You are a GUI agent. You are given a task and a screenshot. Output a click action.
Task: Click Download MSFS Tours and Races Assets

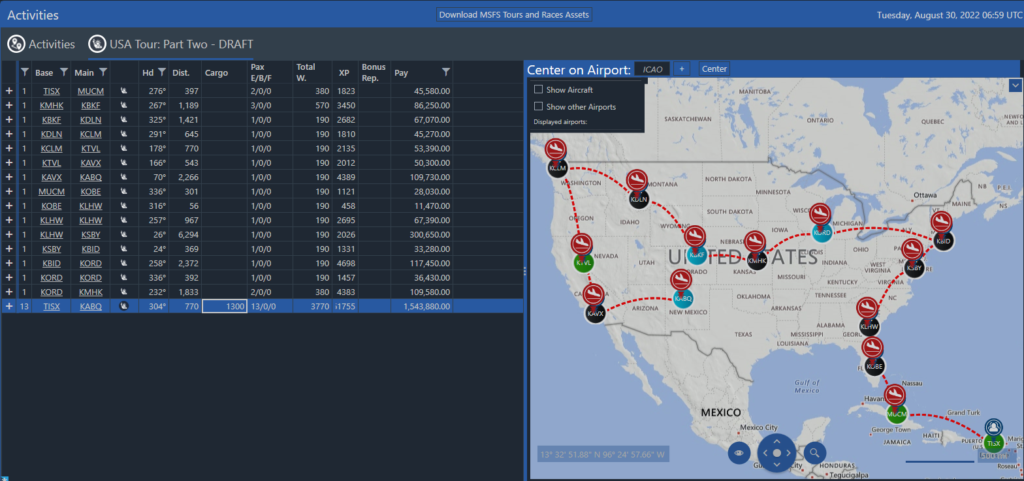pos(514,14)
